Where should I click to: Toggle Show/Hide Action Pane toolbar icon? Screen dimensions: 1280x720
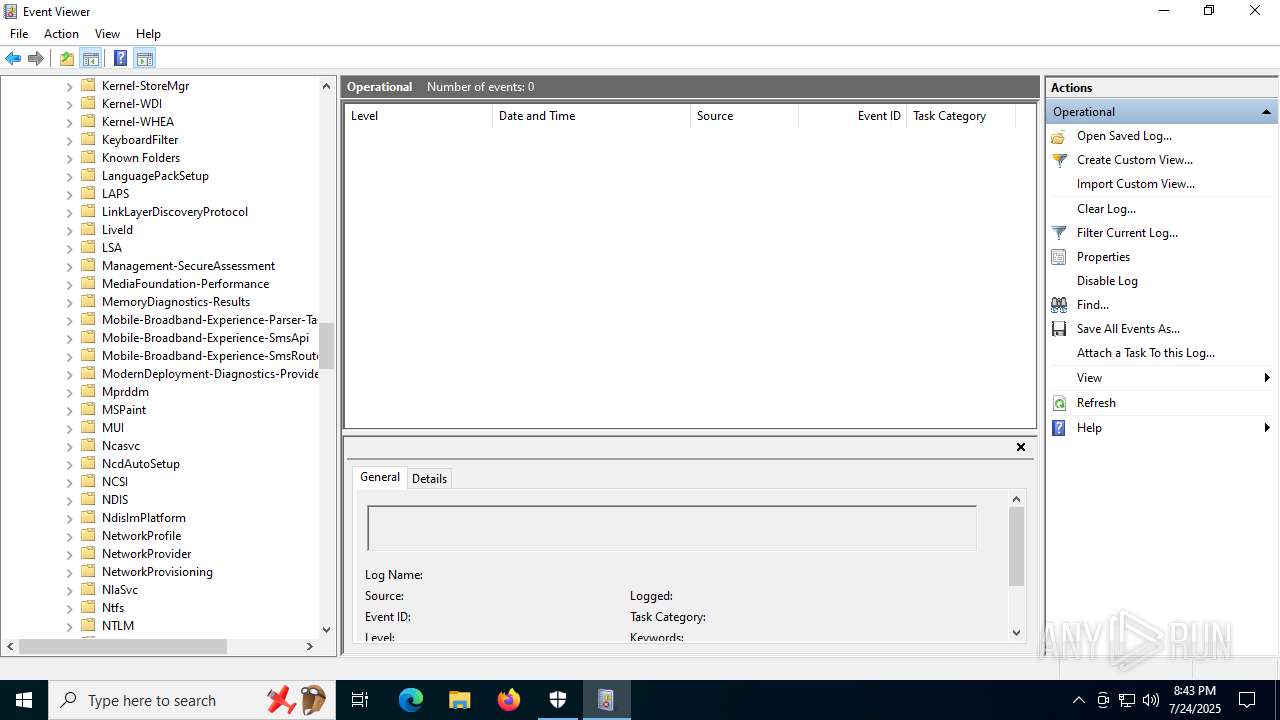[x=144, y=58]
